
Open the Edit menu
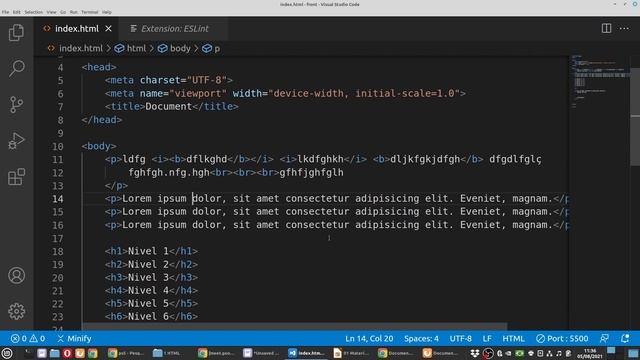tap(16, 12)
